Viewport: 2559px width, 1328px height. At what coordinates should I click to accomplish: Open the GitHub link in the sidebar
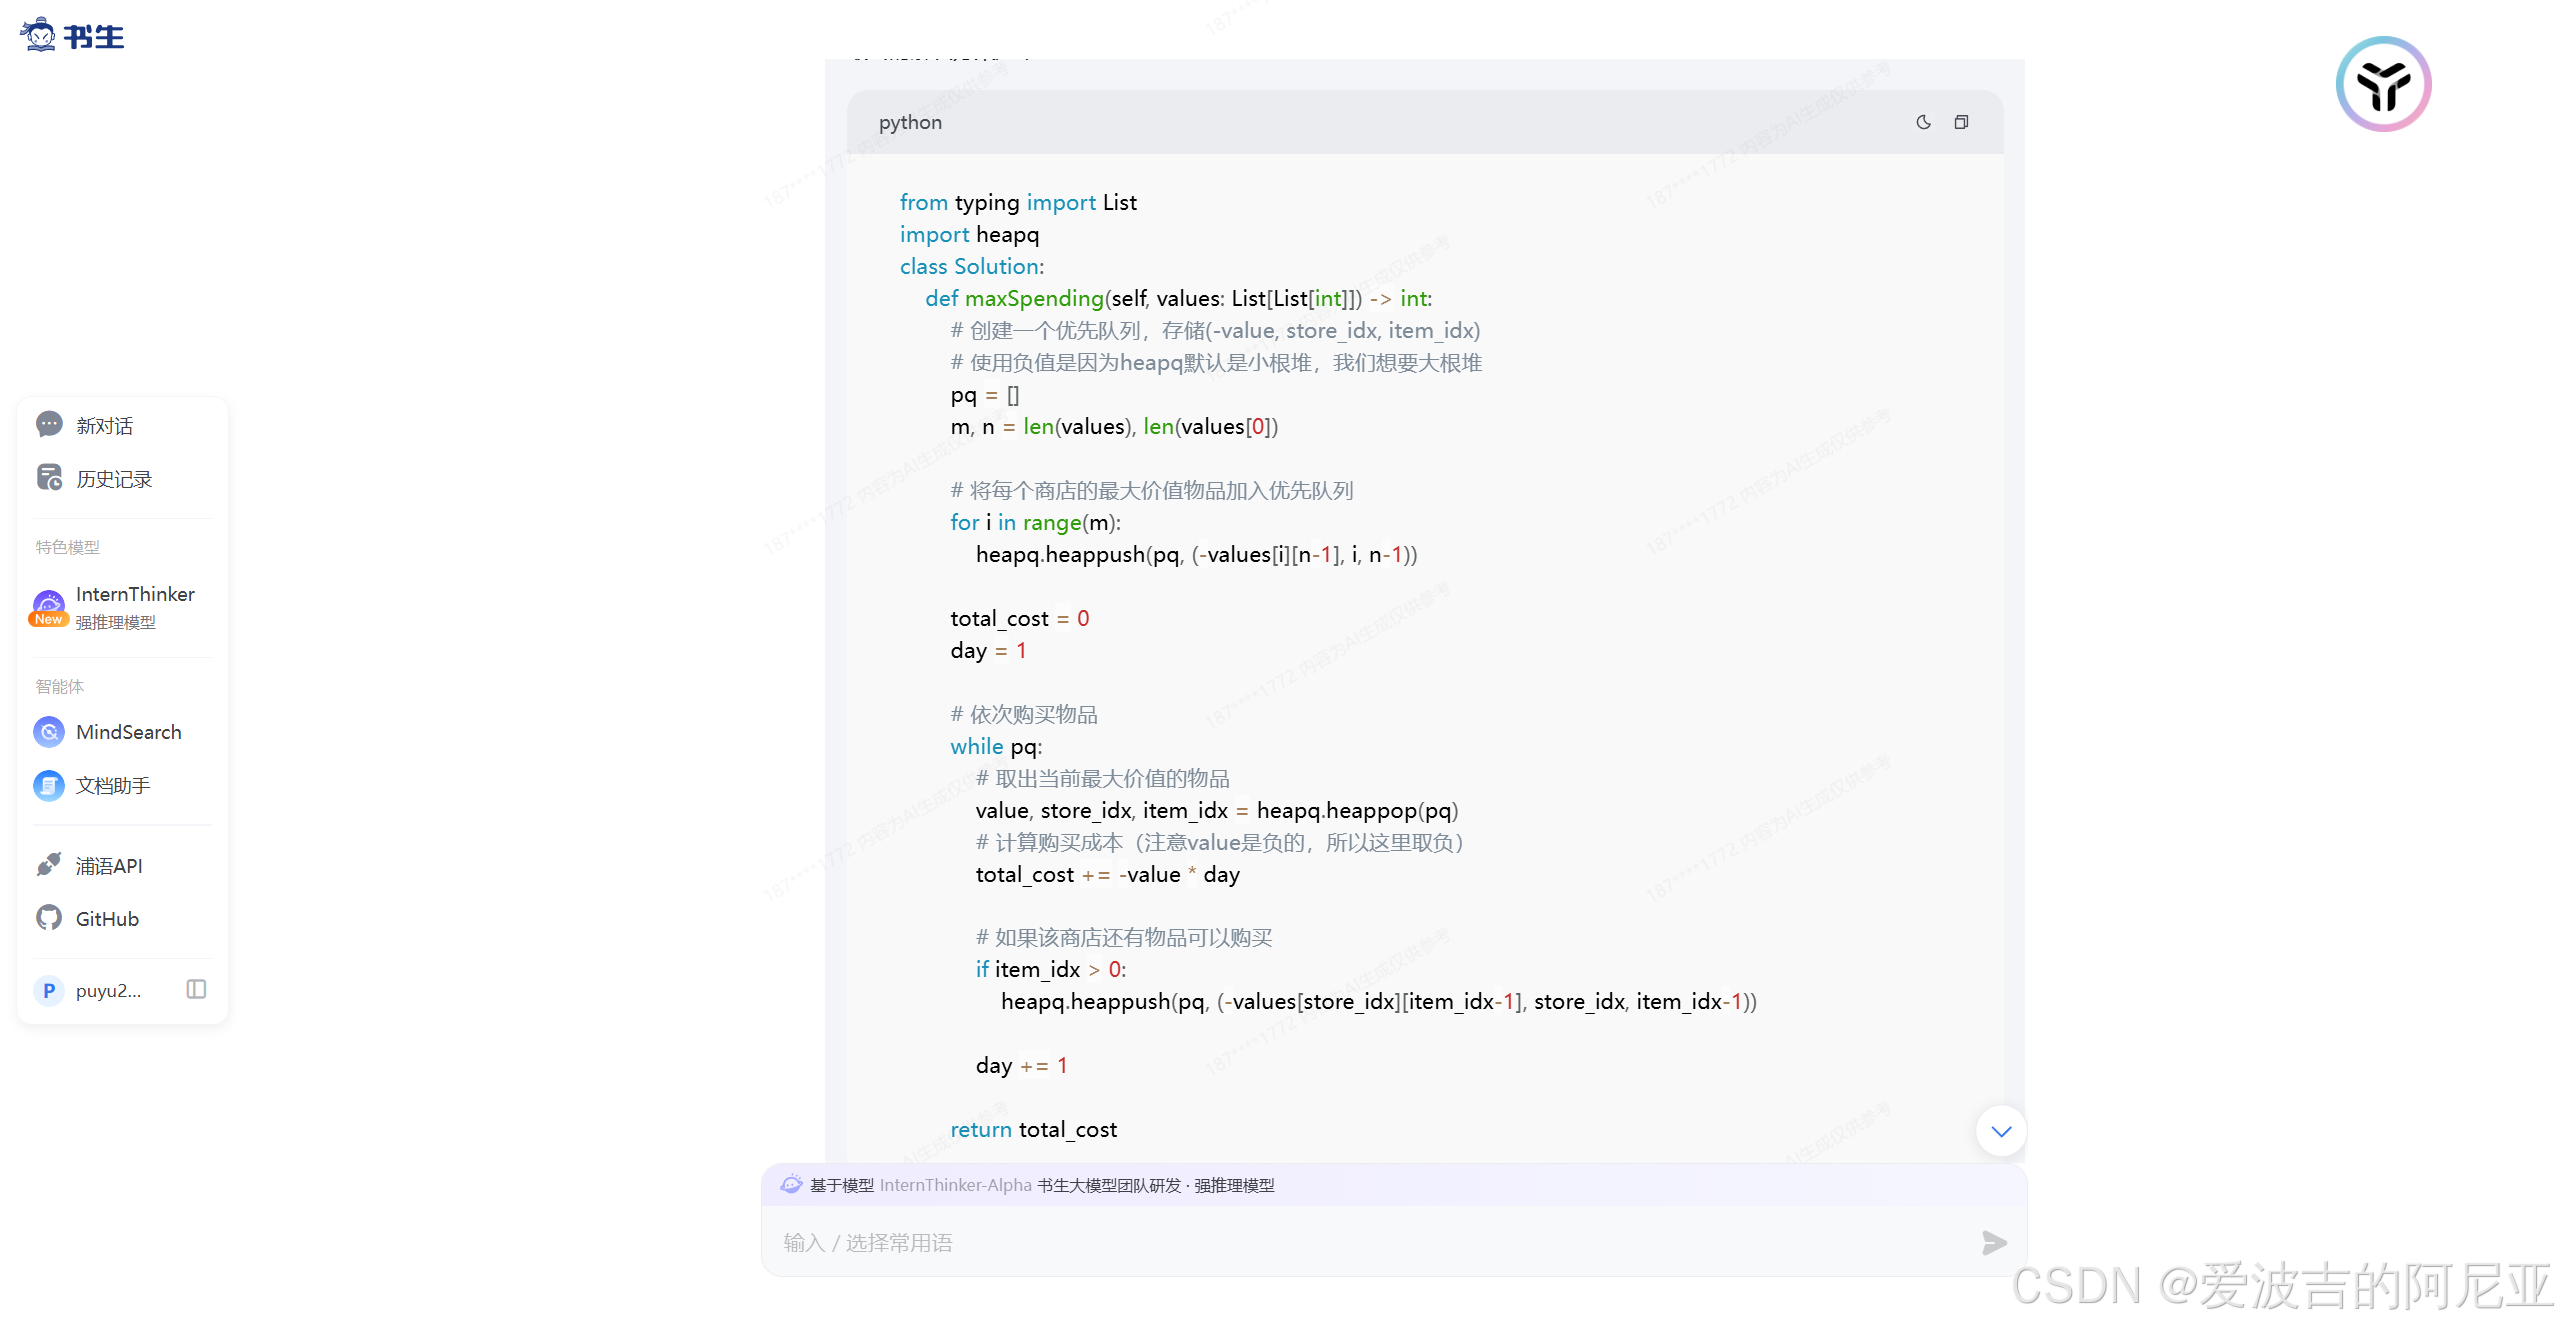[x=107, y=919]
